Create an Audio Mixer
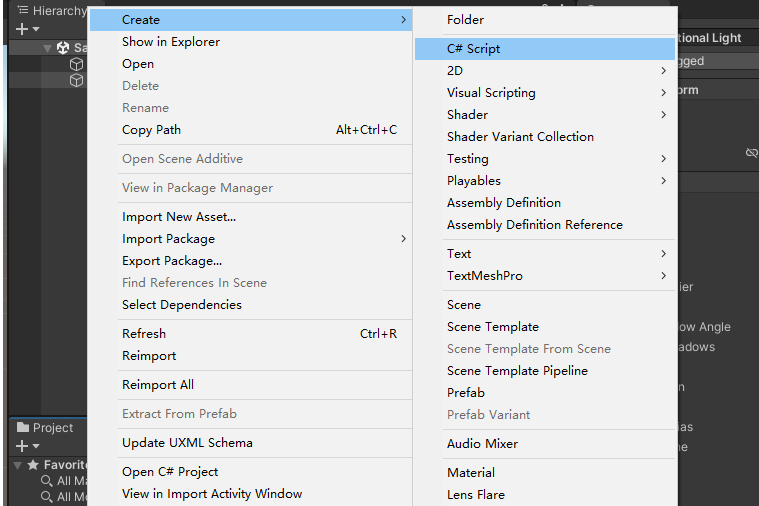759x506 pixels. (545, 444)
